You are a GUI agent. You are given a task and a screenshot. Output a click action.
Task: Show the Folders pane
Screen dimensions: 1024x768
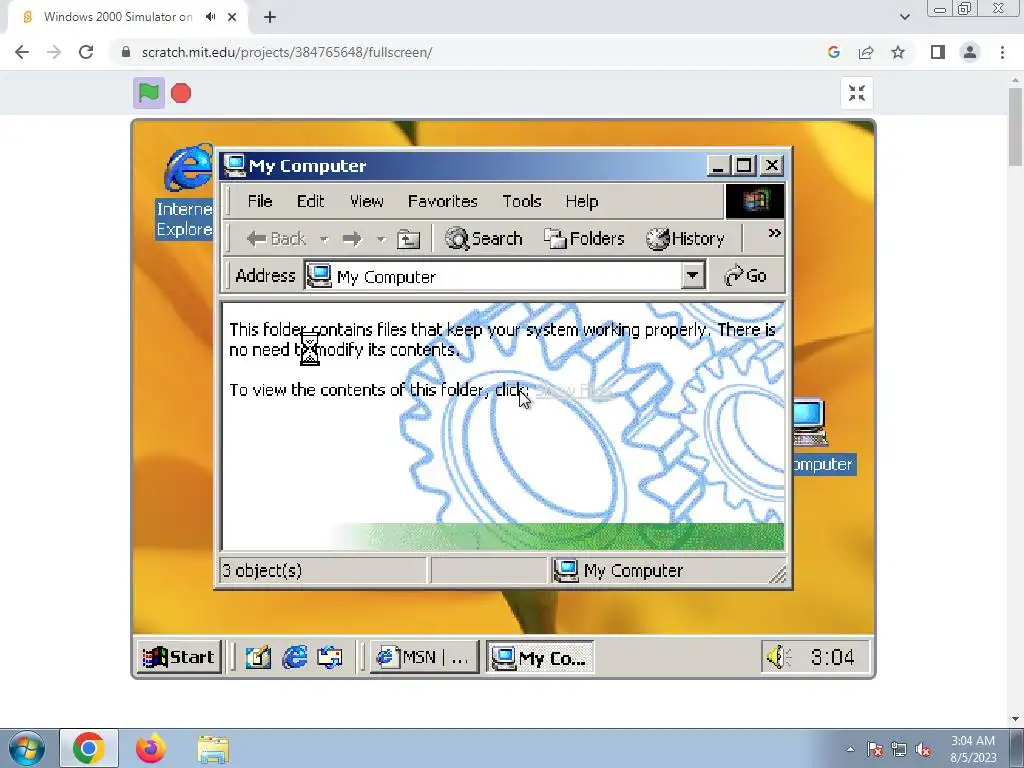coord(584,239)
